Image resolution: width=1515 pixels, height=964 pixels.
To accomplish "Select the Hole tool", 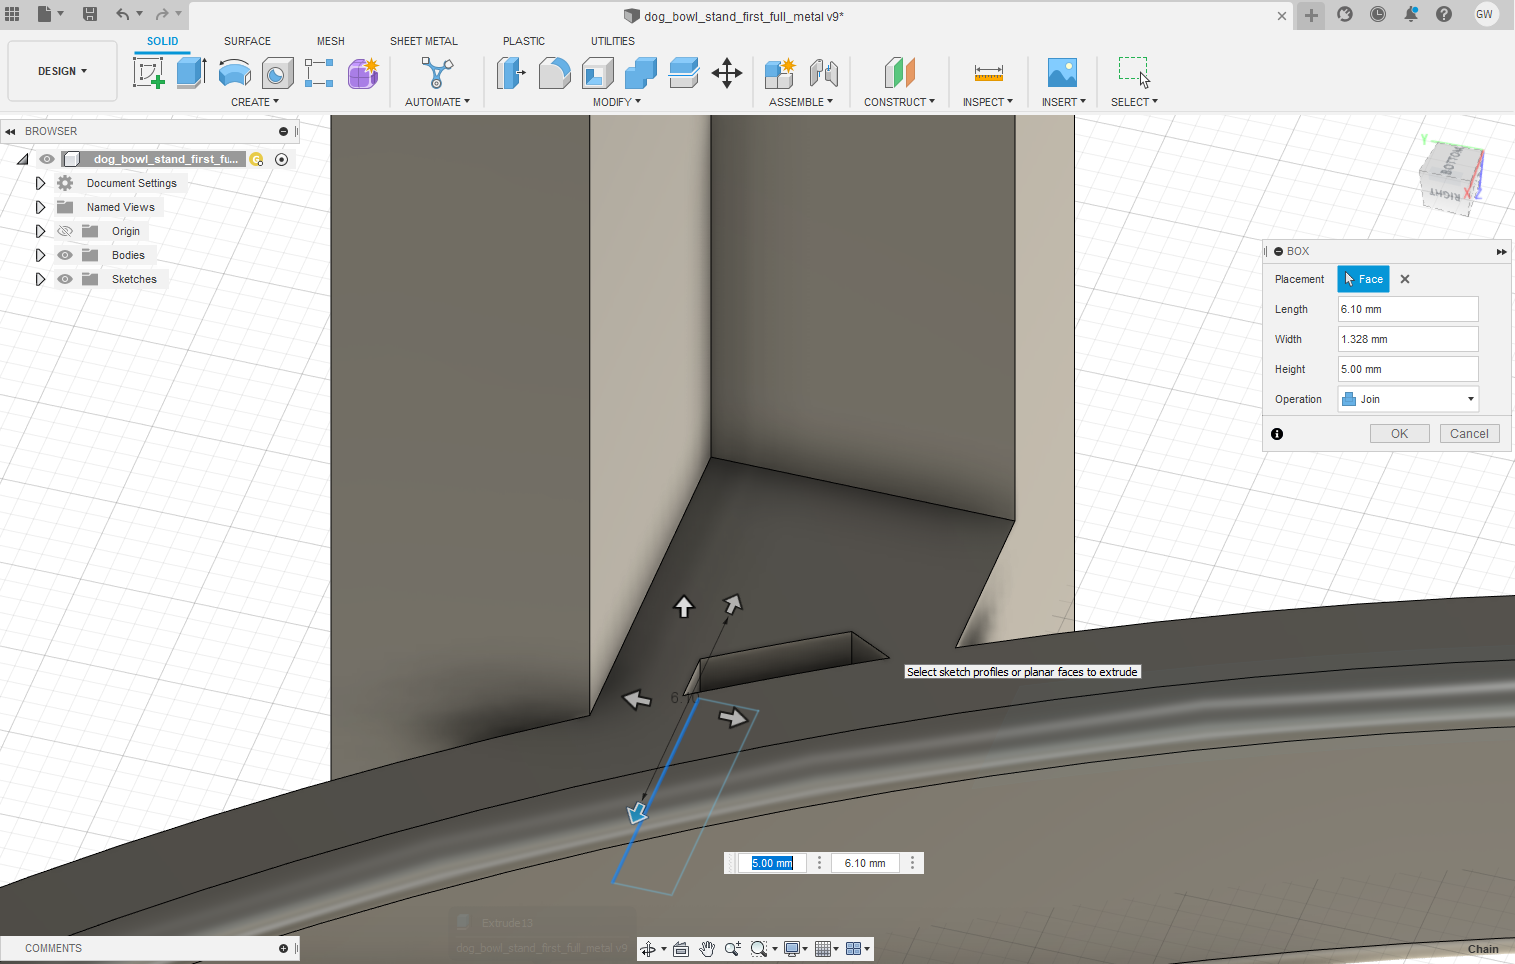I will pos(278,73).
